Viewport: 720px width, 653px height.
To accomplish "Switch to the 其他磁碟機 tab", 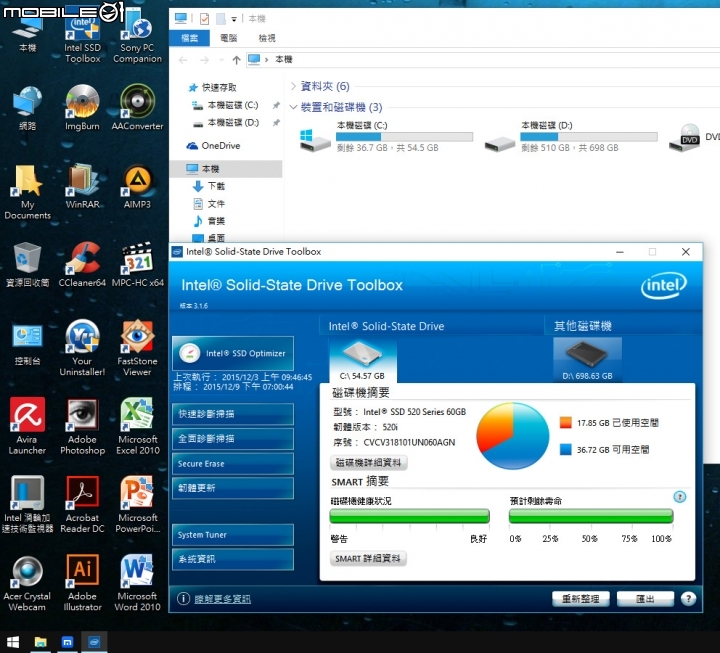I will [583, 326].
